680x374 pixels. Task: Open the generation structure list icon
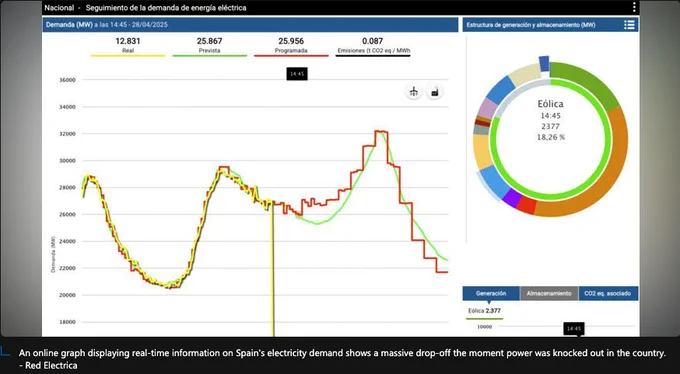click(629, 25)
